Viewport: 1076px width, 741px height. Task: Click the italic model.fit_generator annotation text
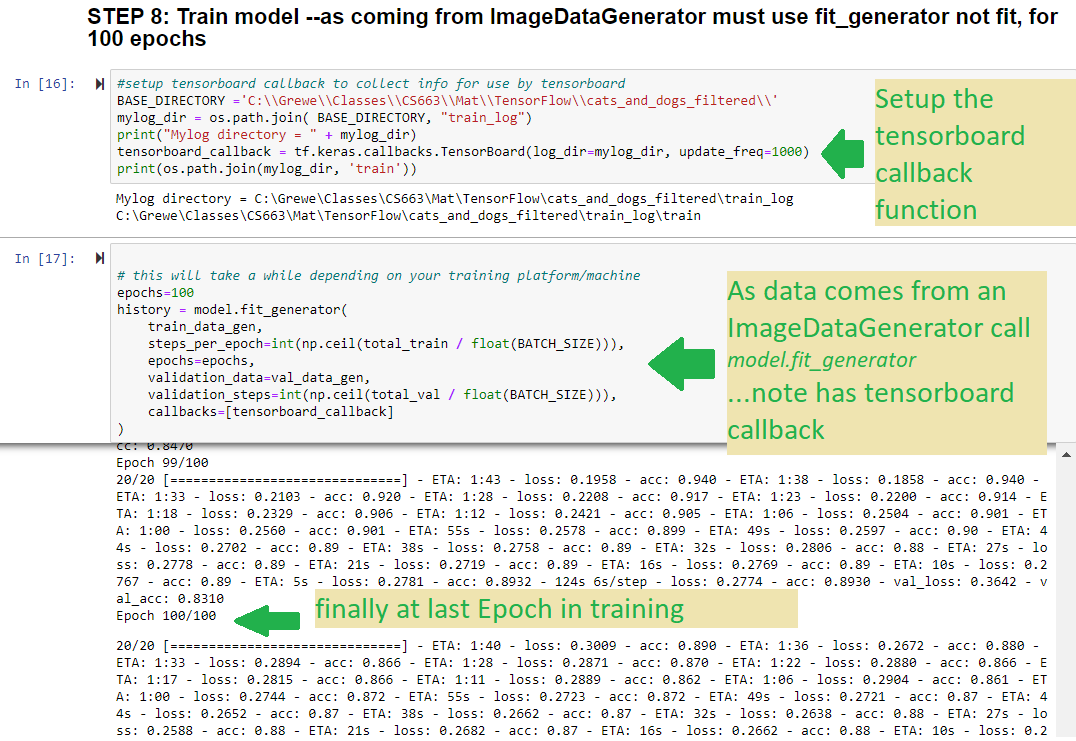pos(821,359)
